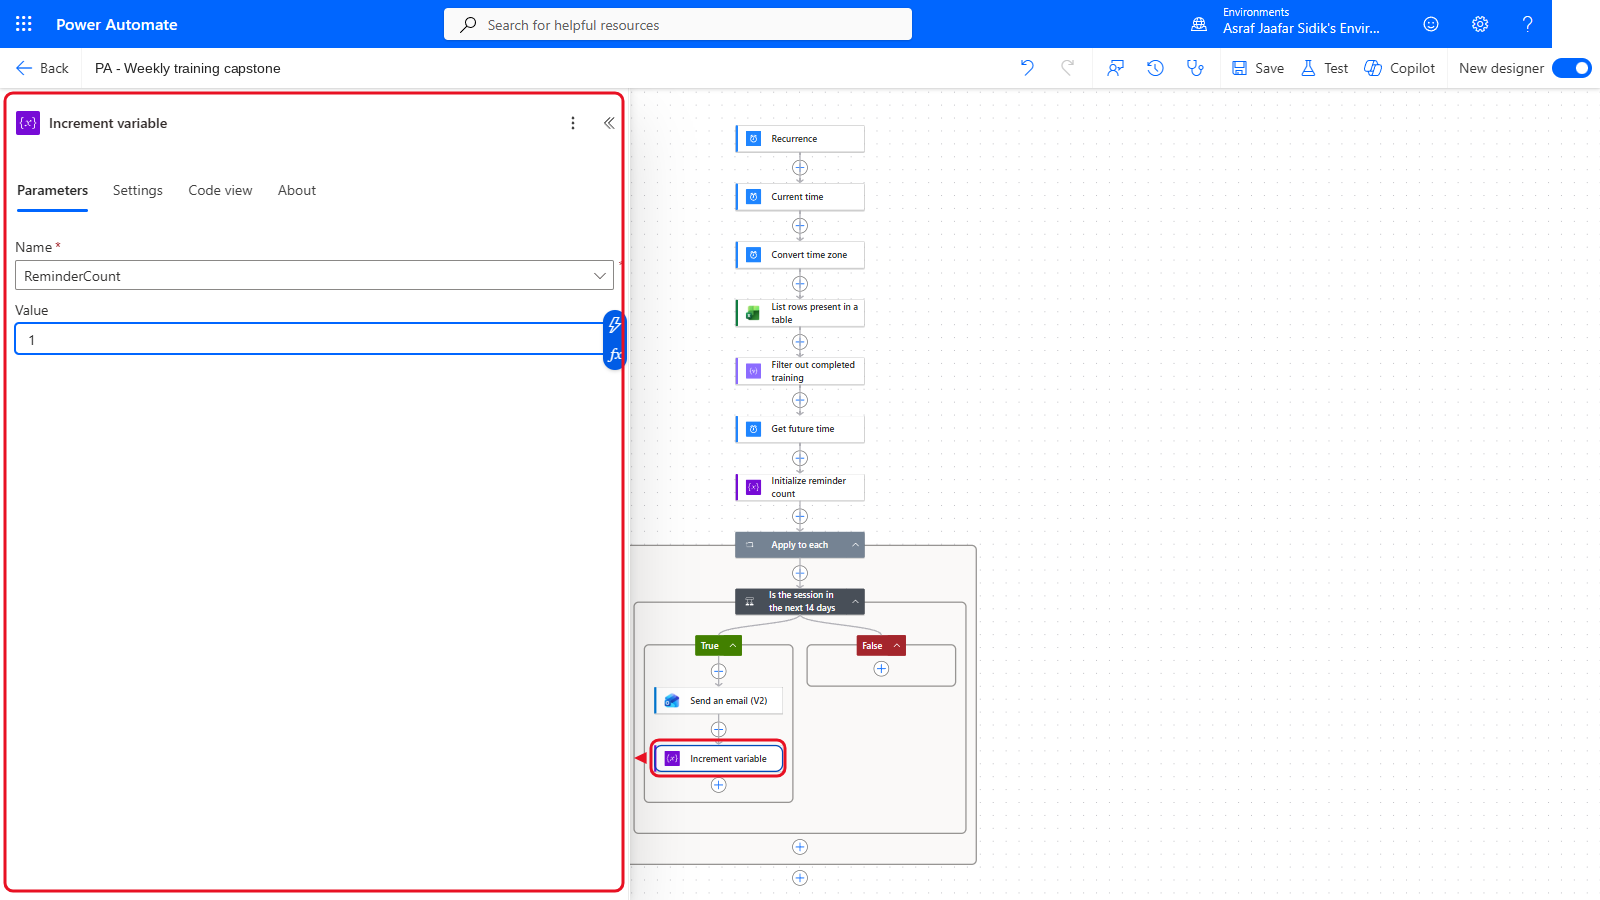
Task: Select List rows present in a table
Action: point(800,313)
